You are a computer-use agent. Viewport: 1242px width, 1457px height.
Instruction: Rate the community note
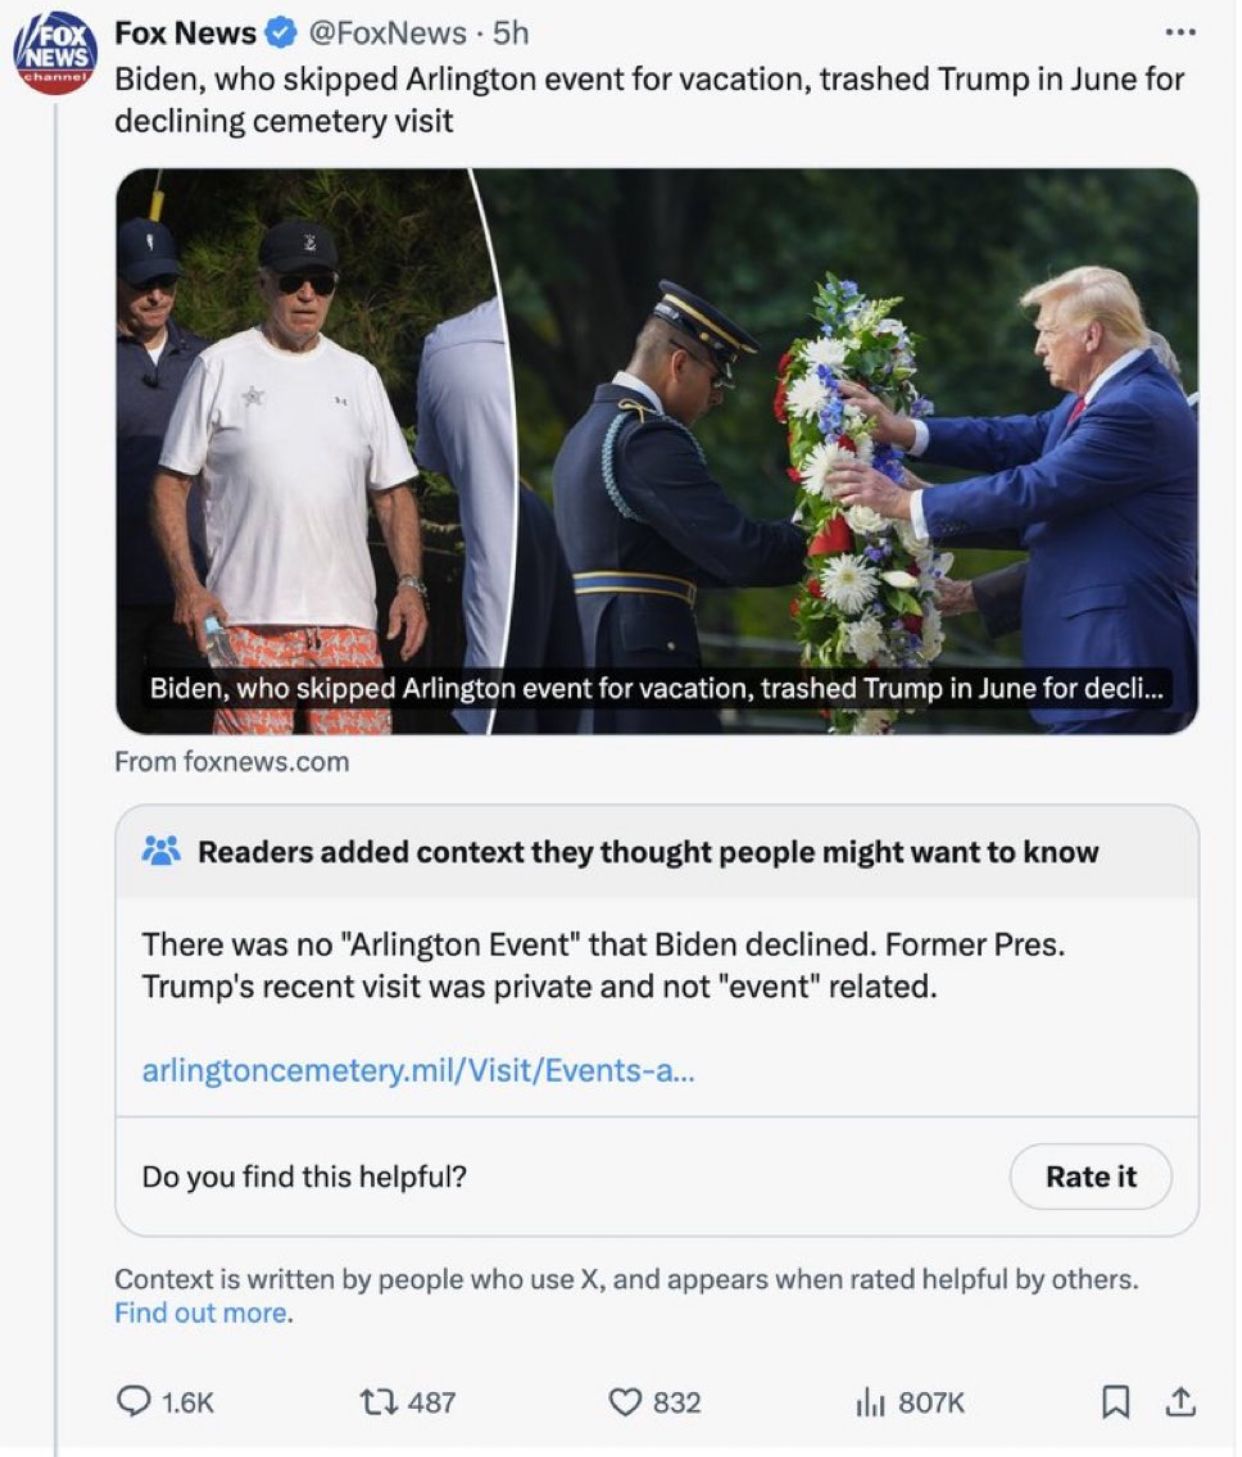pyautogui.click(x=1090, y=1176)
